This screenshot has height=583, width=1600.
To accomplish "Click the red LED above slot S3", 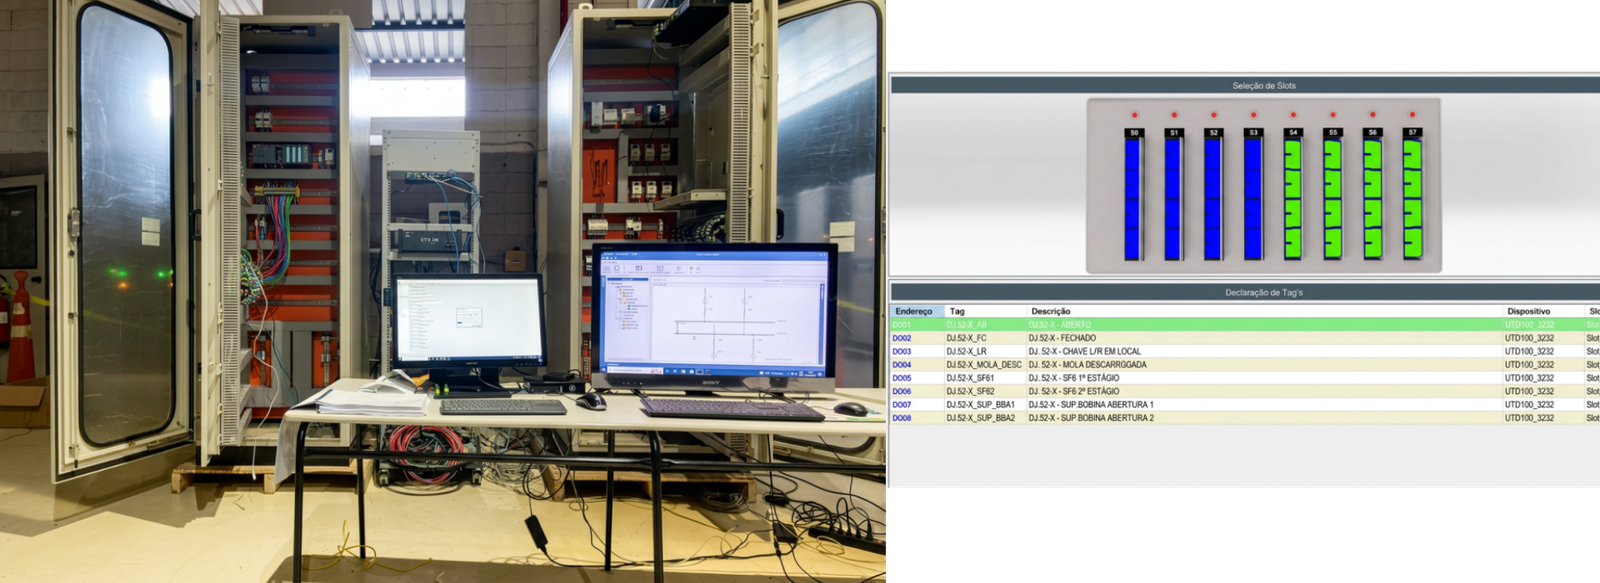I will (1253, 114).
